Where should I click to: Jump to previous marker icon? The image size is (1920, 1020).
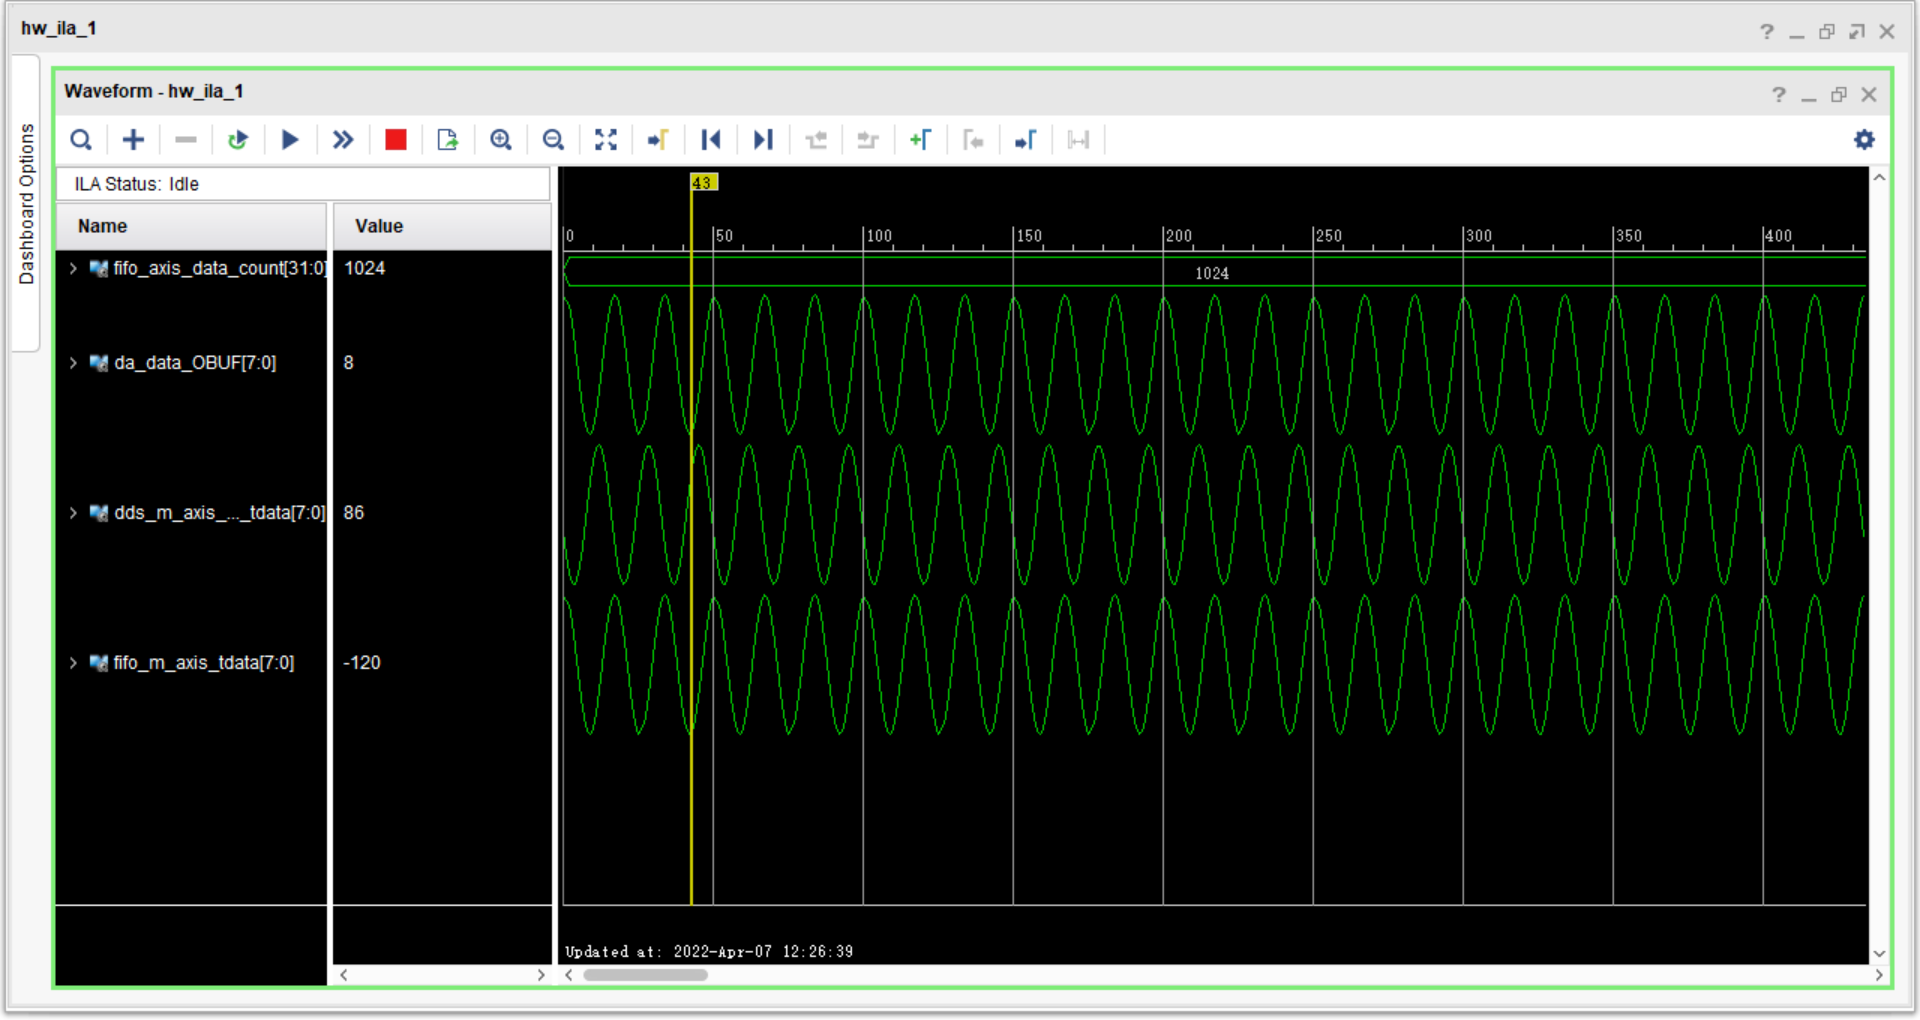[x=973, y=140]
